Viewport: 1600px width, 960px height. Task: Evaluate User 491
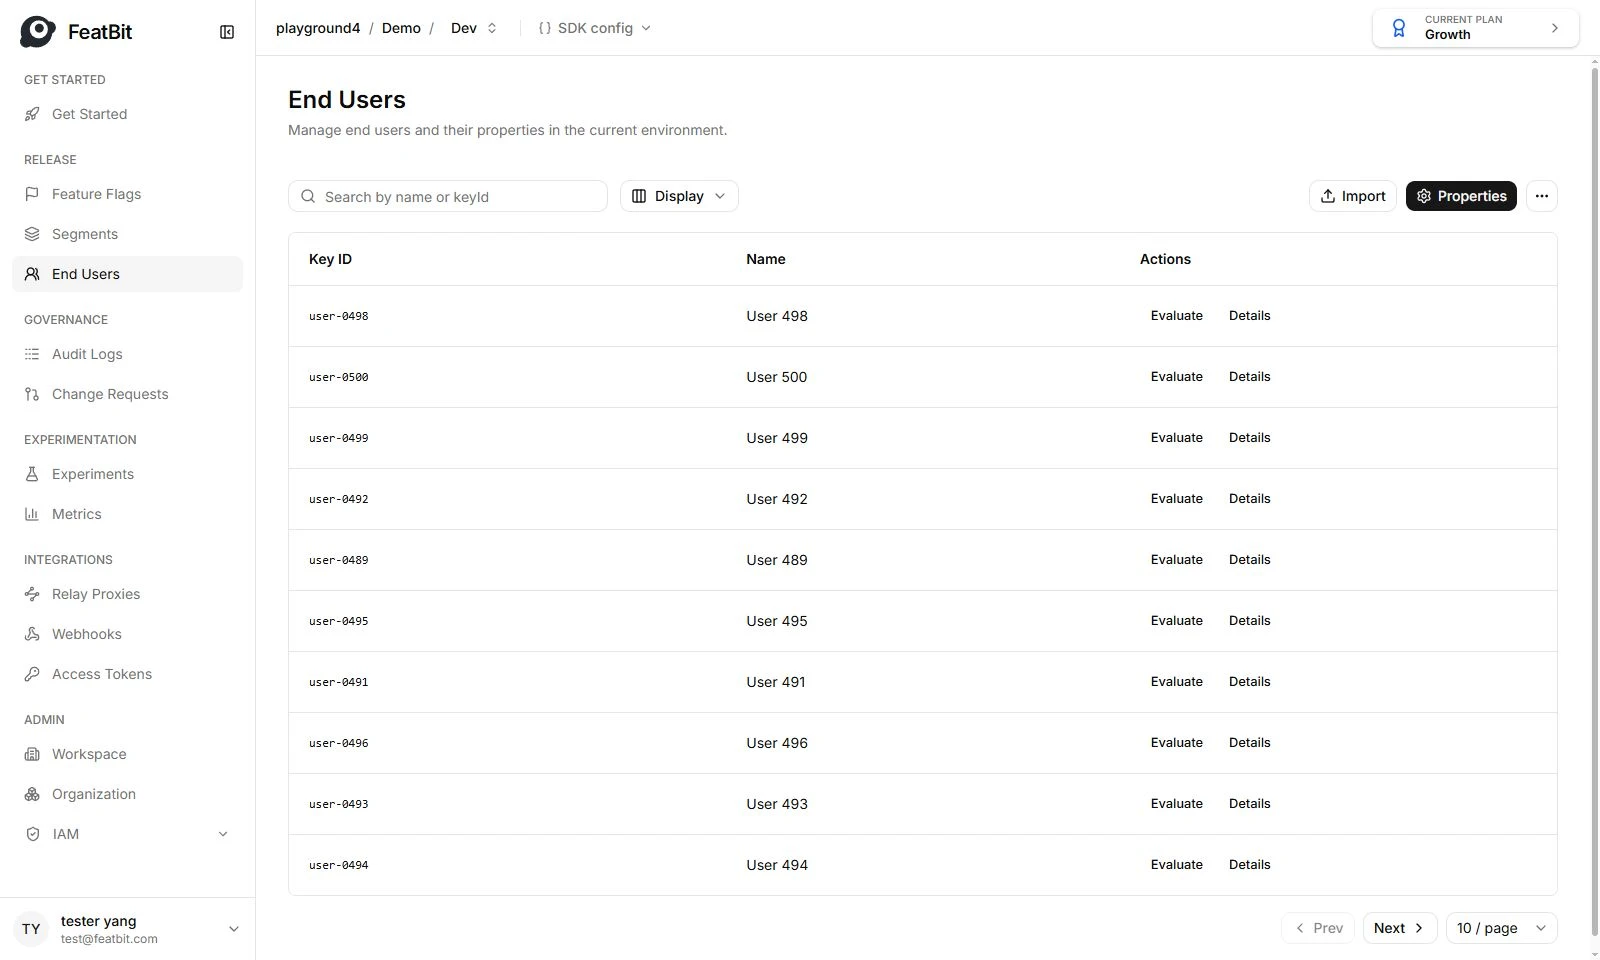[x=1177, y=682]
